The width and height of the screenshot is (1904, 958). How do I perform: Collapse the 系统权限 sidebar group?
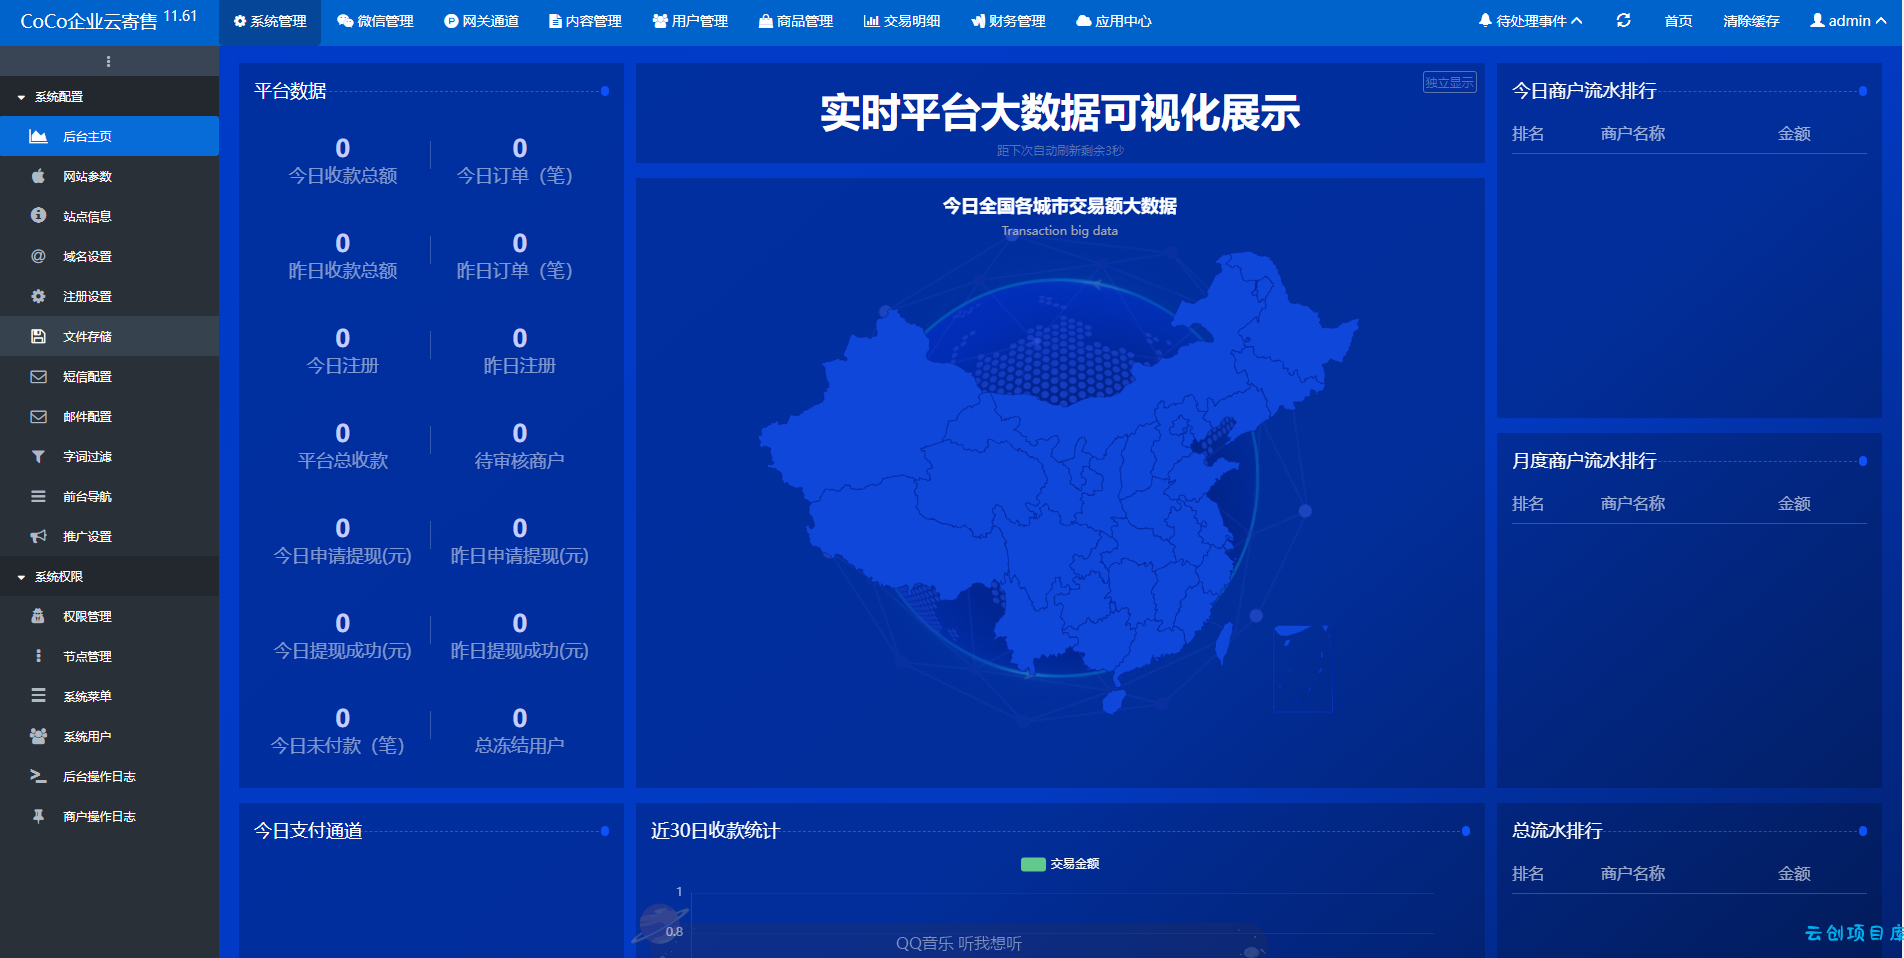tap(109, 576)
